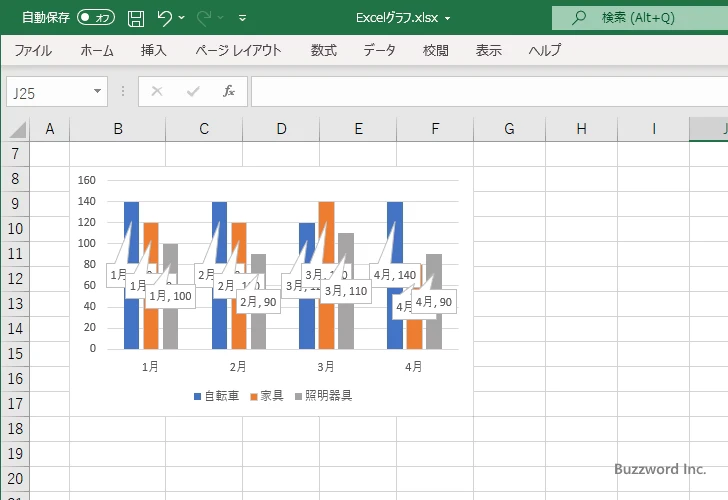Click the formula bar input area
The image size is (728, 500).
pyautogui.click(x=489, y=92)
